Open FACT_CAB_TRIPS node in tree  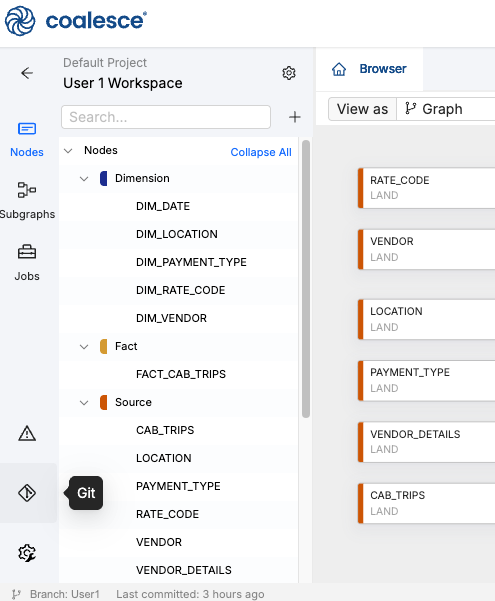(x=181, y=374)
